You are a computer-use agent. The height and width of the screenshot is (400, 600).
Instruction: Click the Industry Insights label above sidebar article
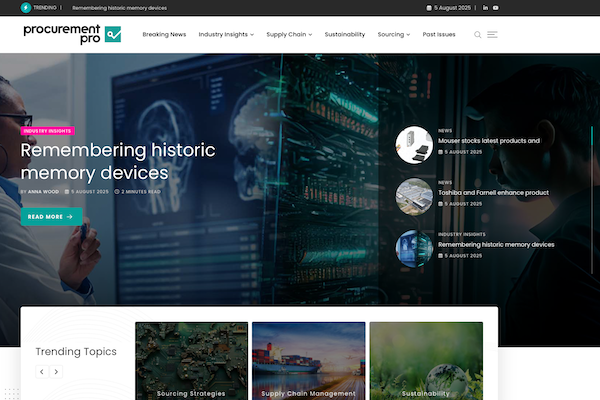click(461, 234)
